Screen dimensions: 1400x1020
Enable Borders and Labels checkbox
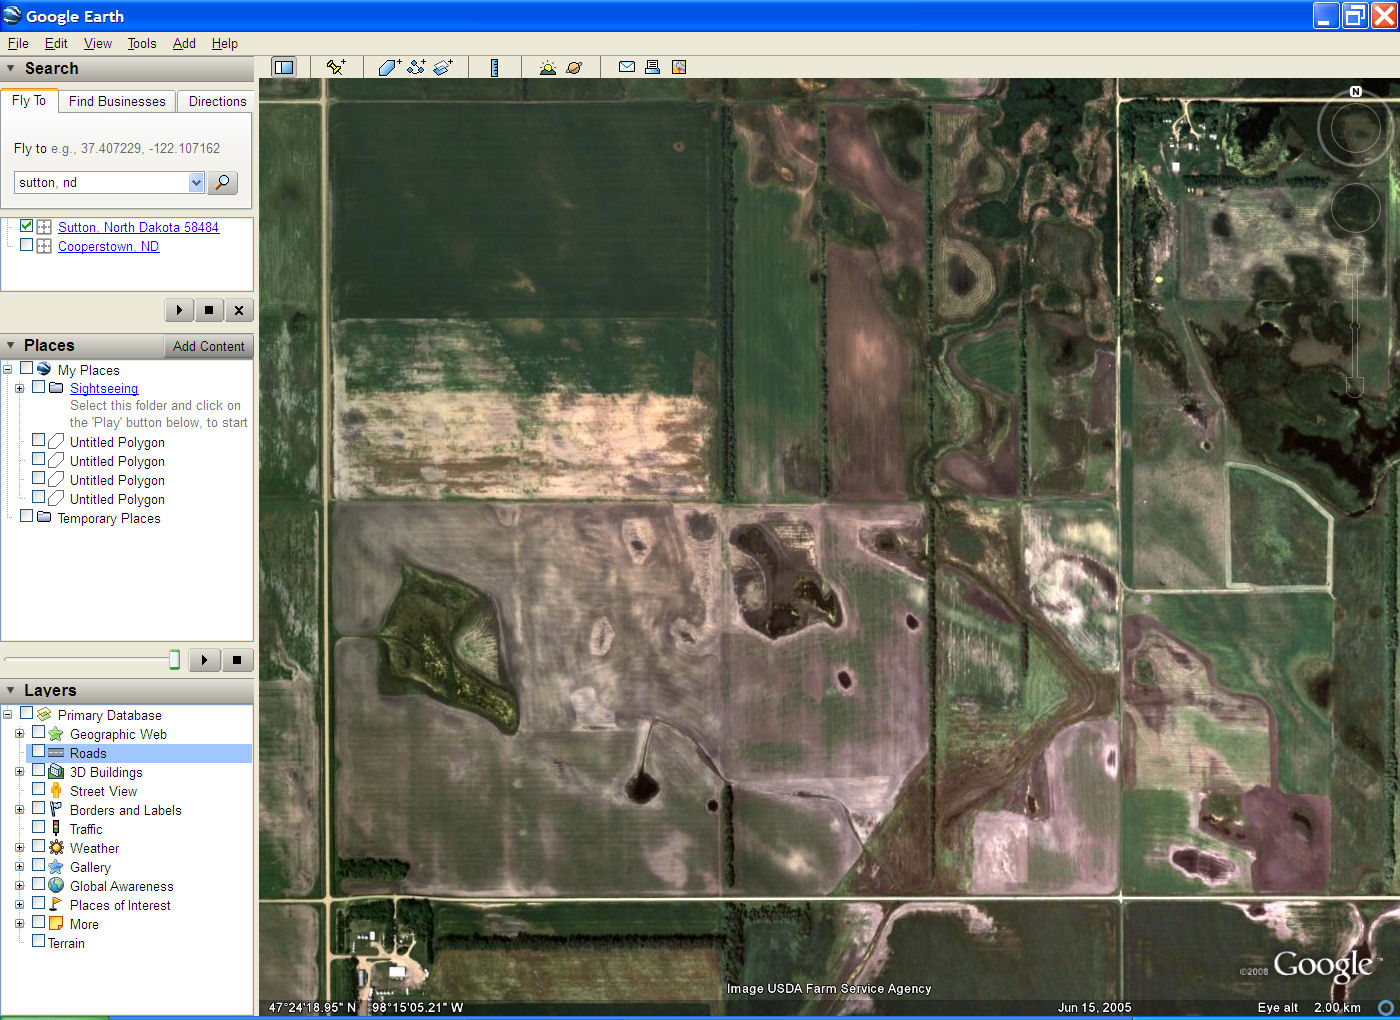(38, 808)
